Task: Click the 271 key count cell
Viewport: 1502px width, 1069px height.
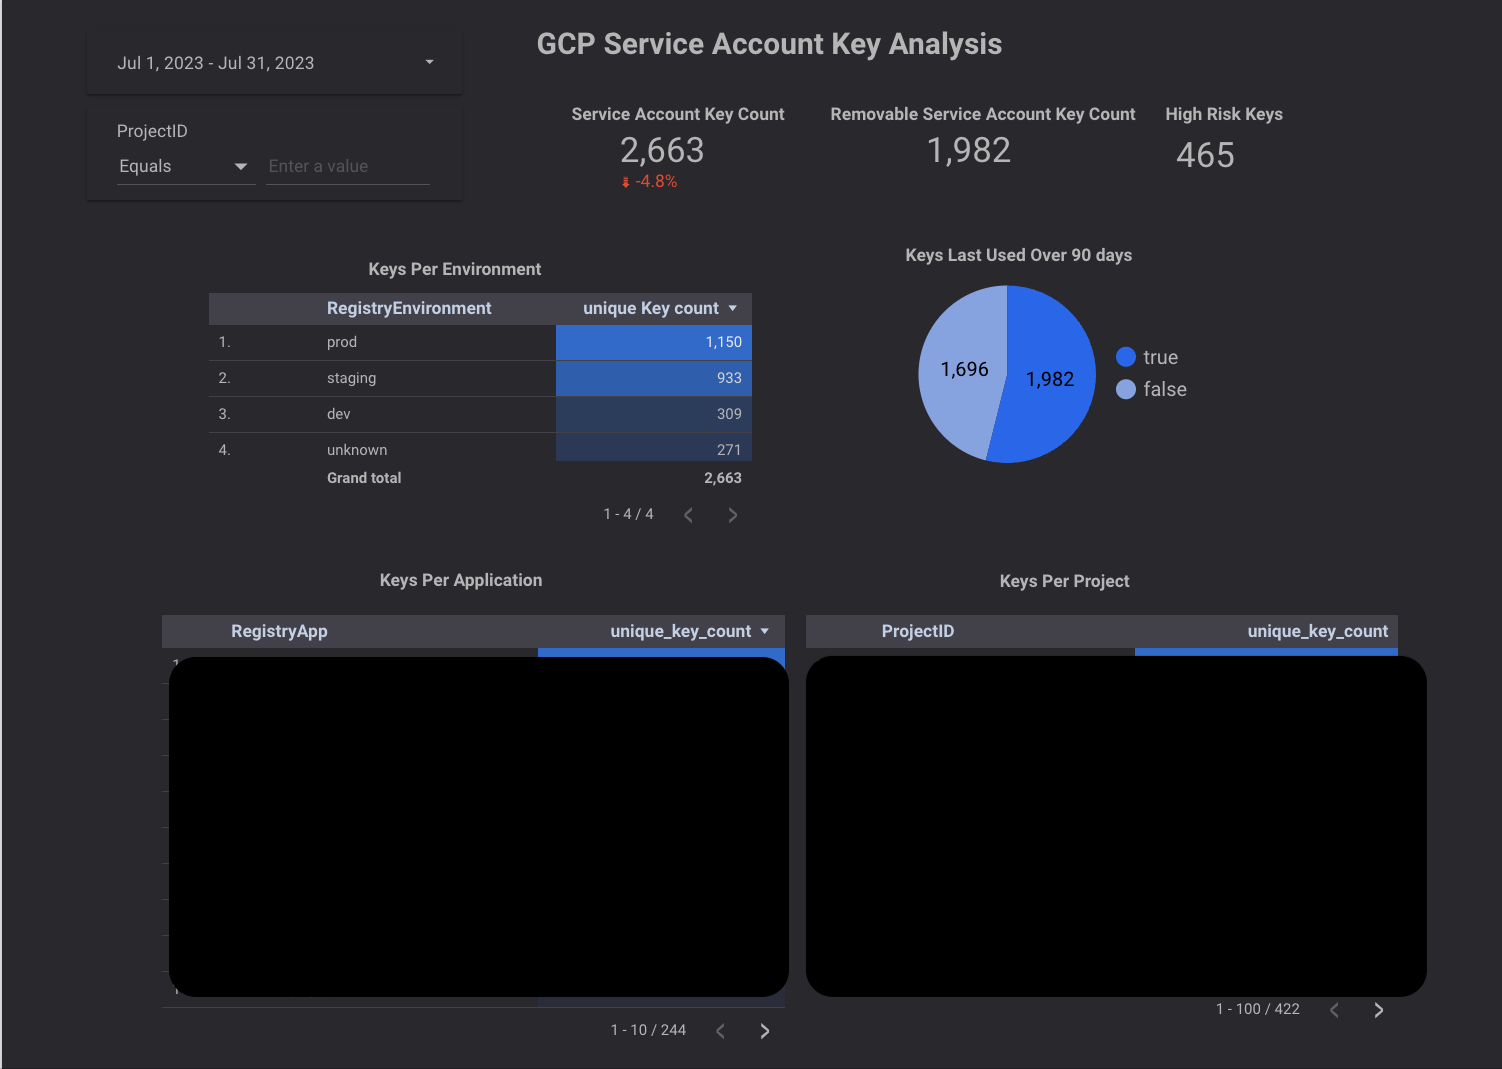Action: point(654,448)
